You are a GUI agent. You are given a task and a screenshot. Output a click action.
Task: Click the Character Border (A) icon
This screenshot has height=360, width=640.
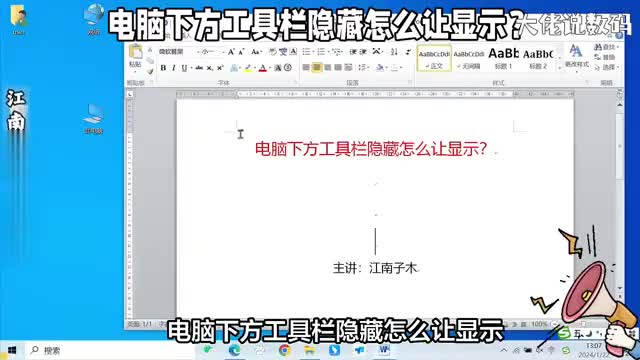tap(293, 52)
